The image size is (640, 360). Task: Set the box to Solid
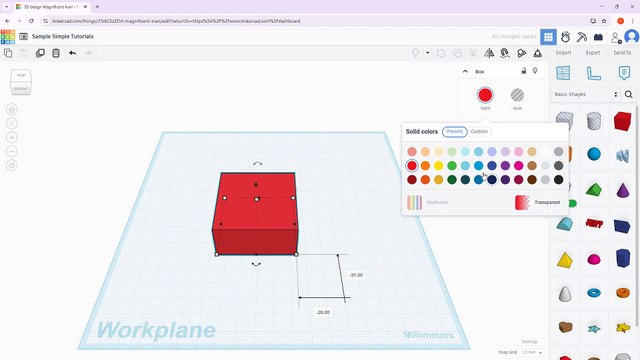click(485, 96)
